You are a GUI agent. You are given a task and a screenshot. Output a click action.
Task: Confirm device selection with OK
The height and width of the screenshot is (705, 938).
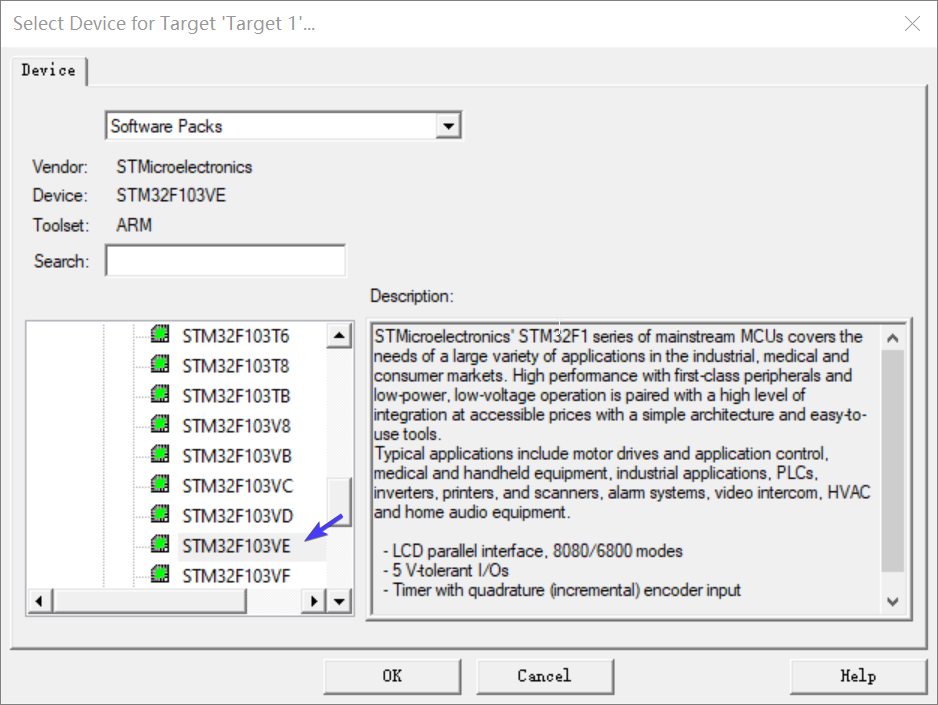coord(392,676)
